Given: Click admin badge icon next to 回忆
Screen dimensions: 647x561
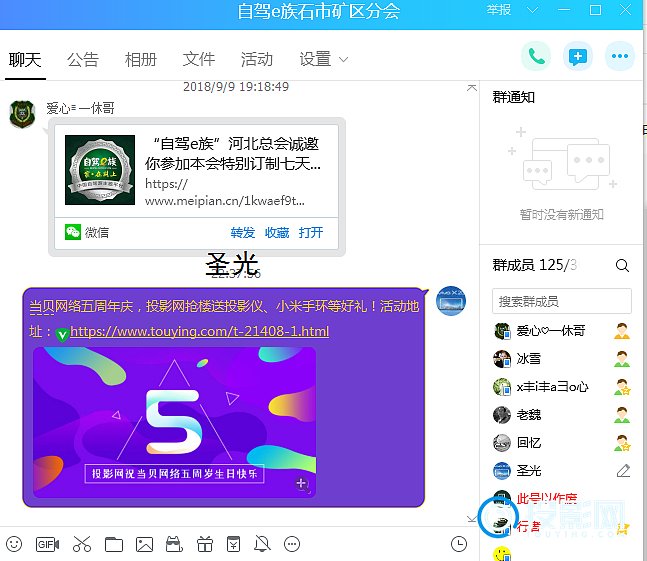Looking at the screenshot, I should click(x=622, y=443).
